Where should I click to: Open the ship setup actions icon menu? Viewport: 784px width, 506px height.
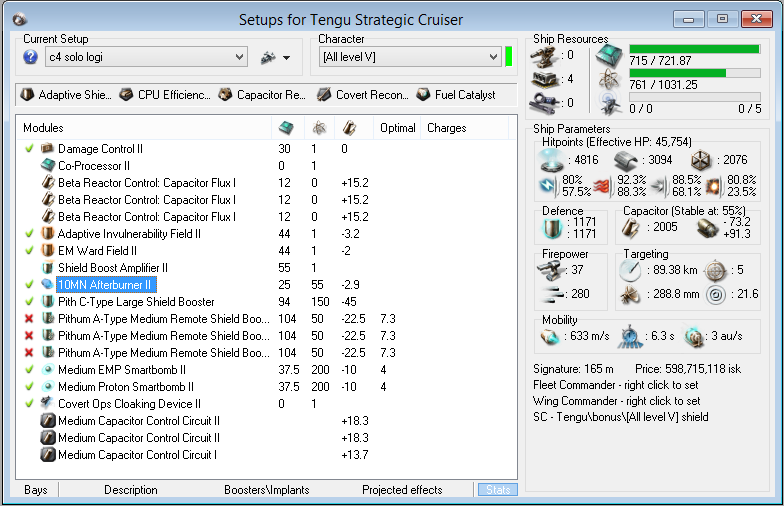[x=275, y=57]
